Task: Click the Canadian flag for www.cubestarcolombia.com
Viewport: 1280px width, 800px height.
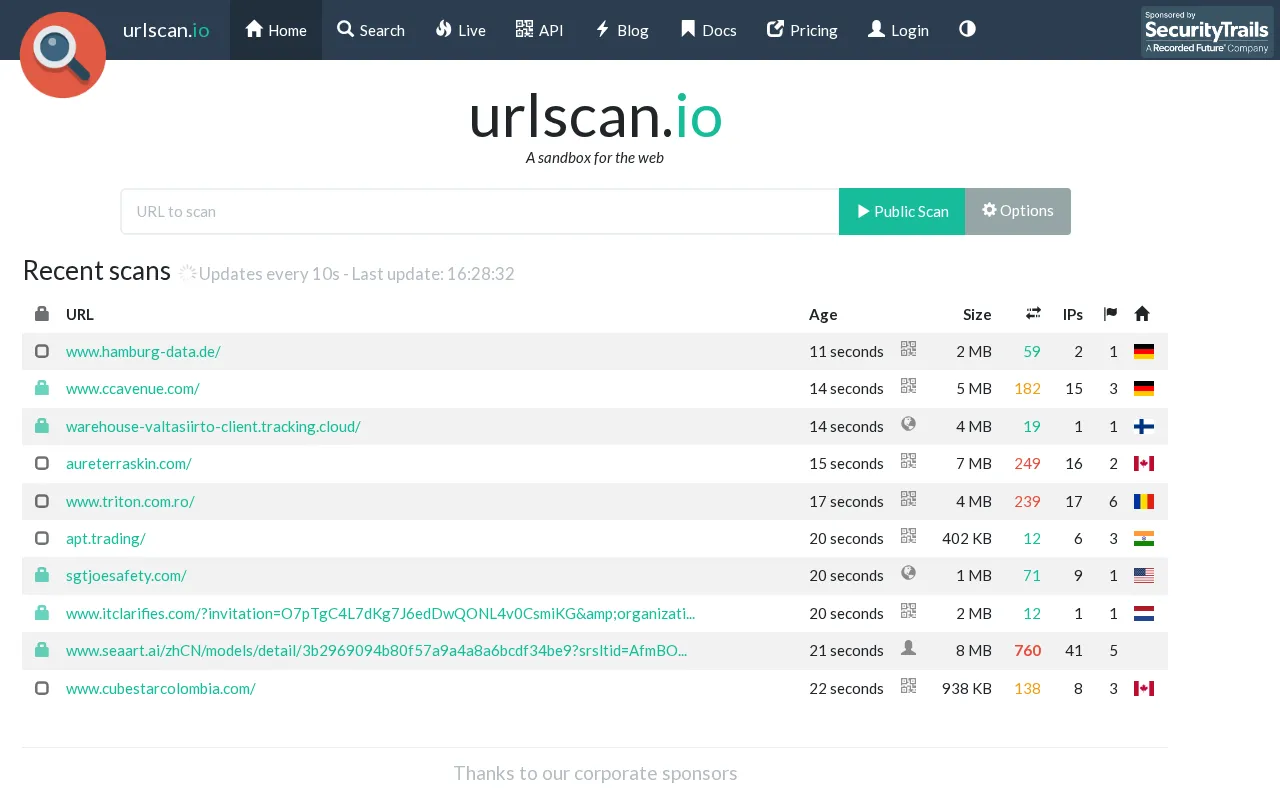Action: pyautogui.click(x=1144, y=688)
